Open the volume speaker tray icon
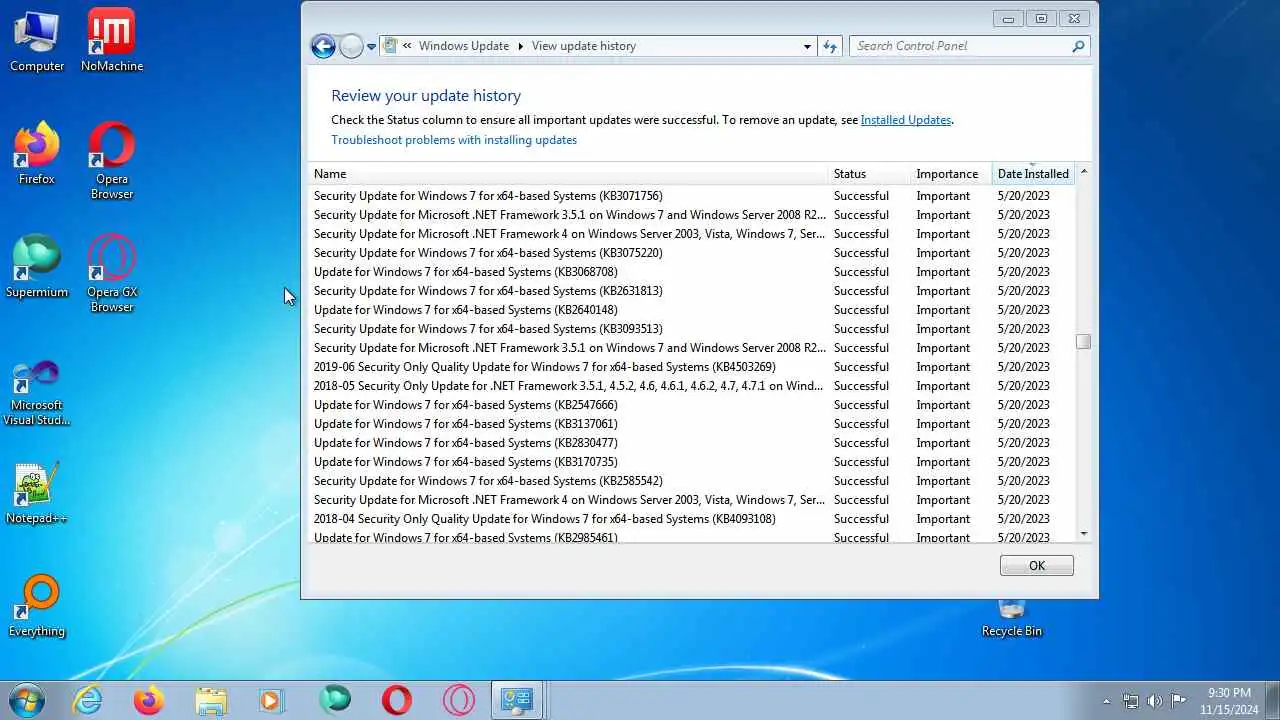1280x720 pixels. click(1155, 701)
